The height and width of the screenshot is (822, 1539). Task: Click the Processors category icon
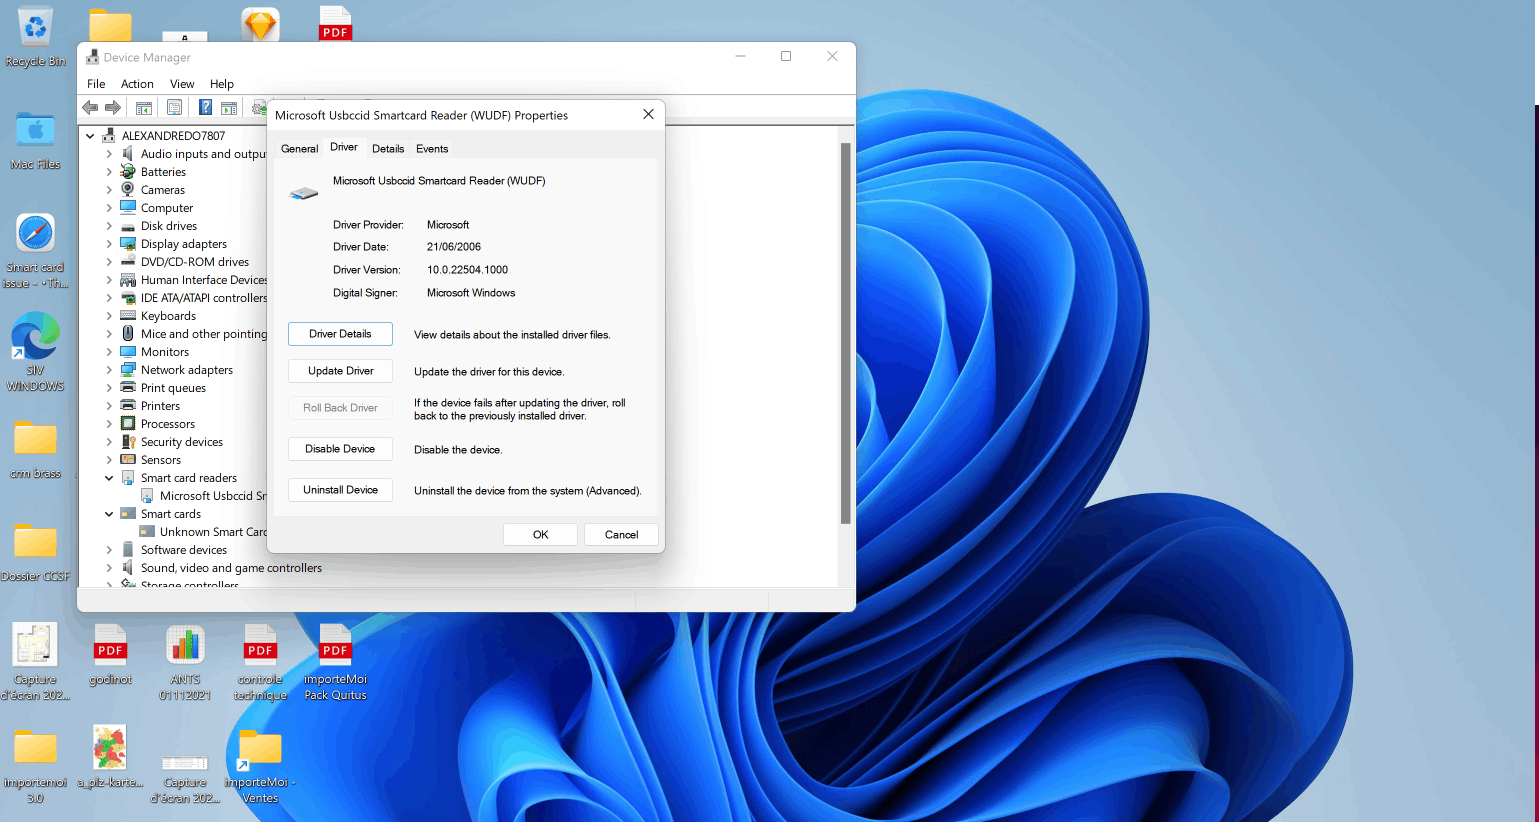(128, 423)
